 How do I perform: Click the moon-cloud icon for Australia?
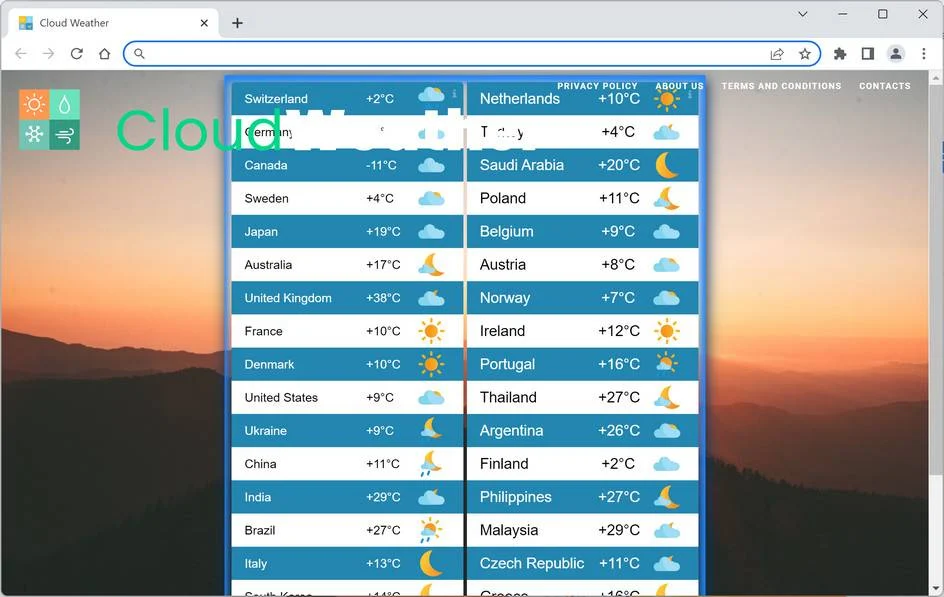click(431, 265)
